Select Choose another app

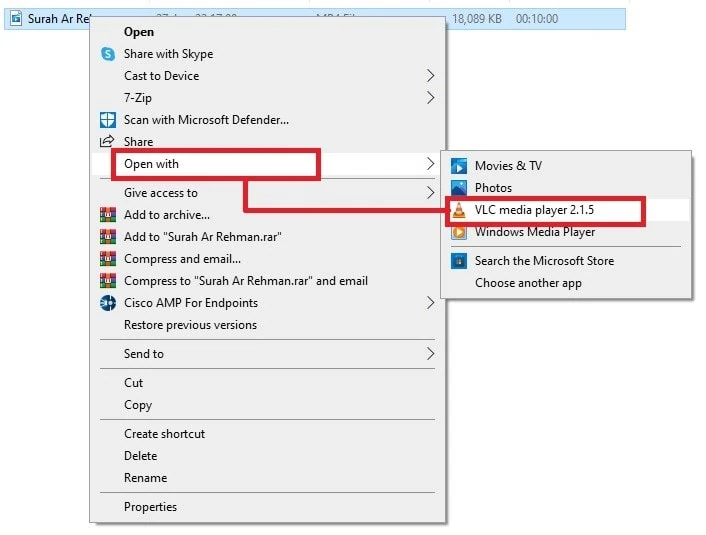[566, 283]
